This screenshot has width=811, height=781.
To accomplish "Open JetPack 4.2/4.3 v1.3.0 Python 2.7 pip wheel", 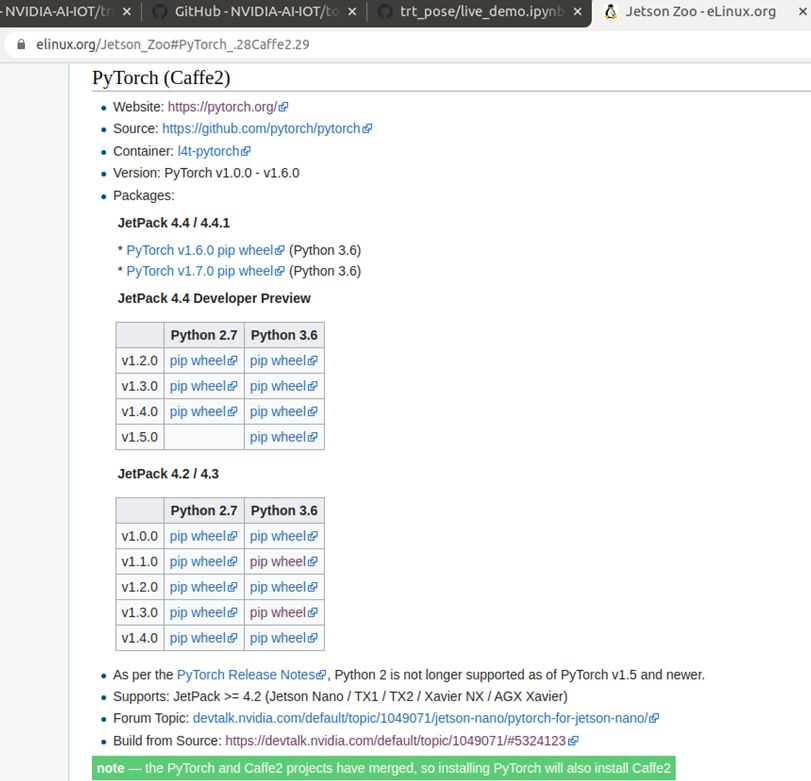I will click(198, 612).
